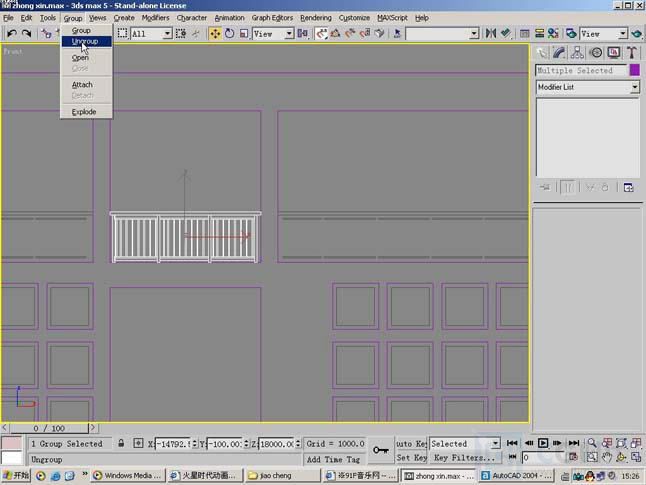Open the Key Filters dialog
Viewport: 646px width, 485px height.
[x=464, y=458]
